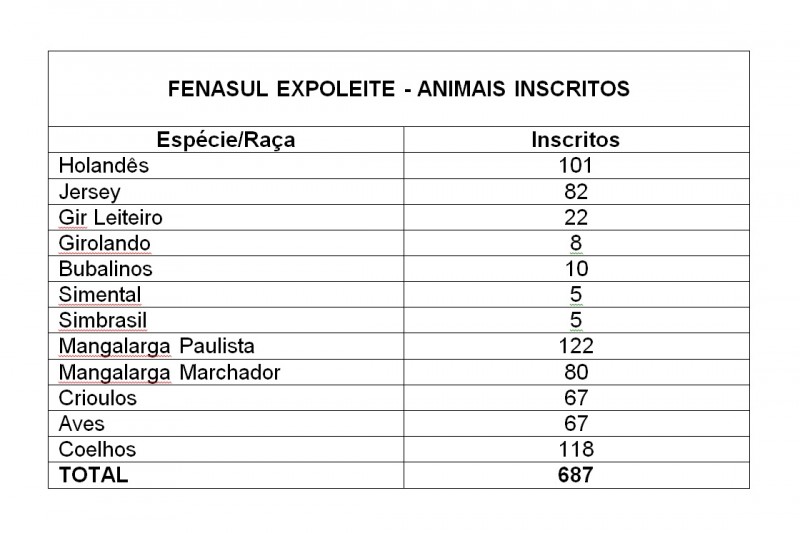This screenshot has height=533, width=800.
Task: Select the value 122 cell
Action: pyautogui.click(x=576, y=346)
